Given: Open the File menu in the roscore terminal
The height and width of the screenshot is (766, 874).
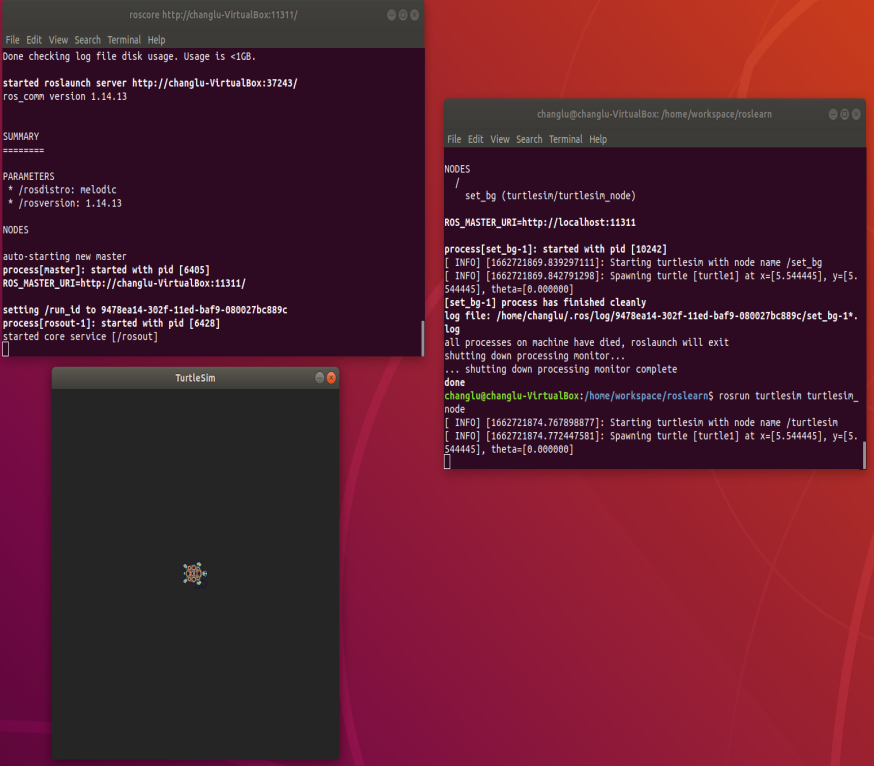Looking at the screenshot, I should (12, 40).
